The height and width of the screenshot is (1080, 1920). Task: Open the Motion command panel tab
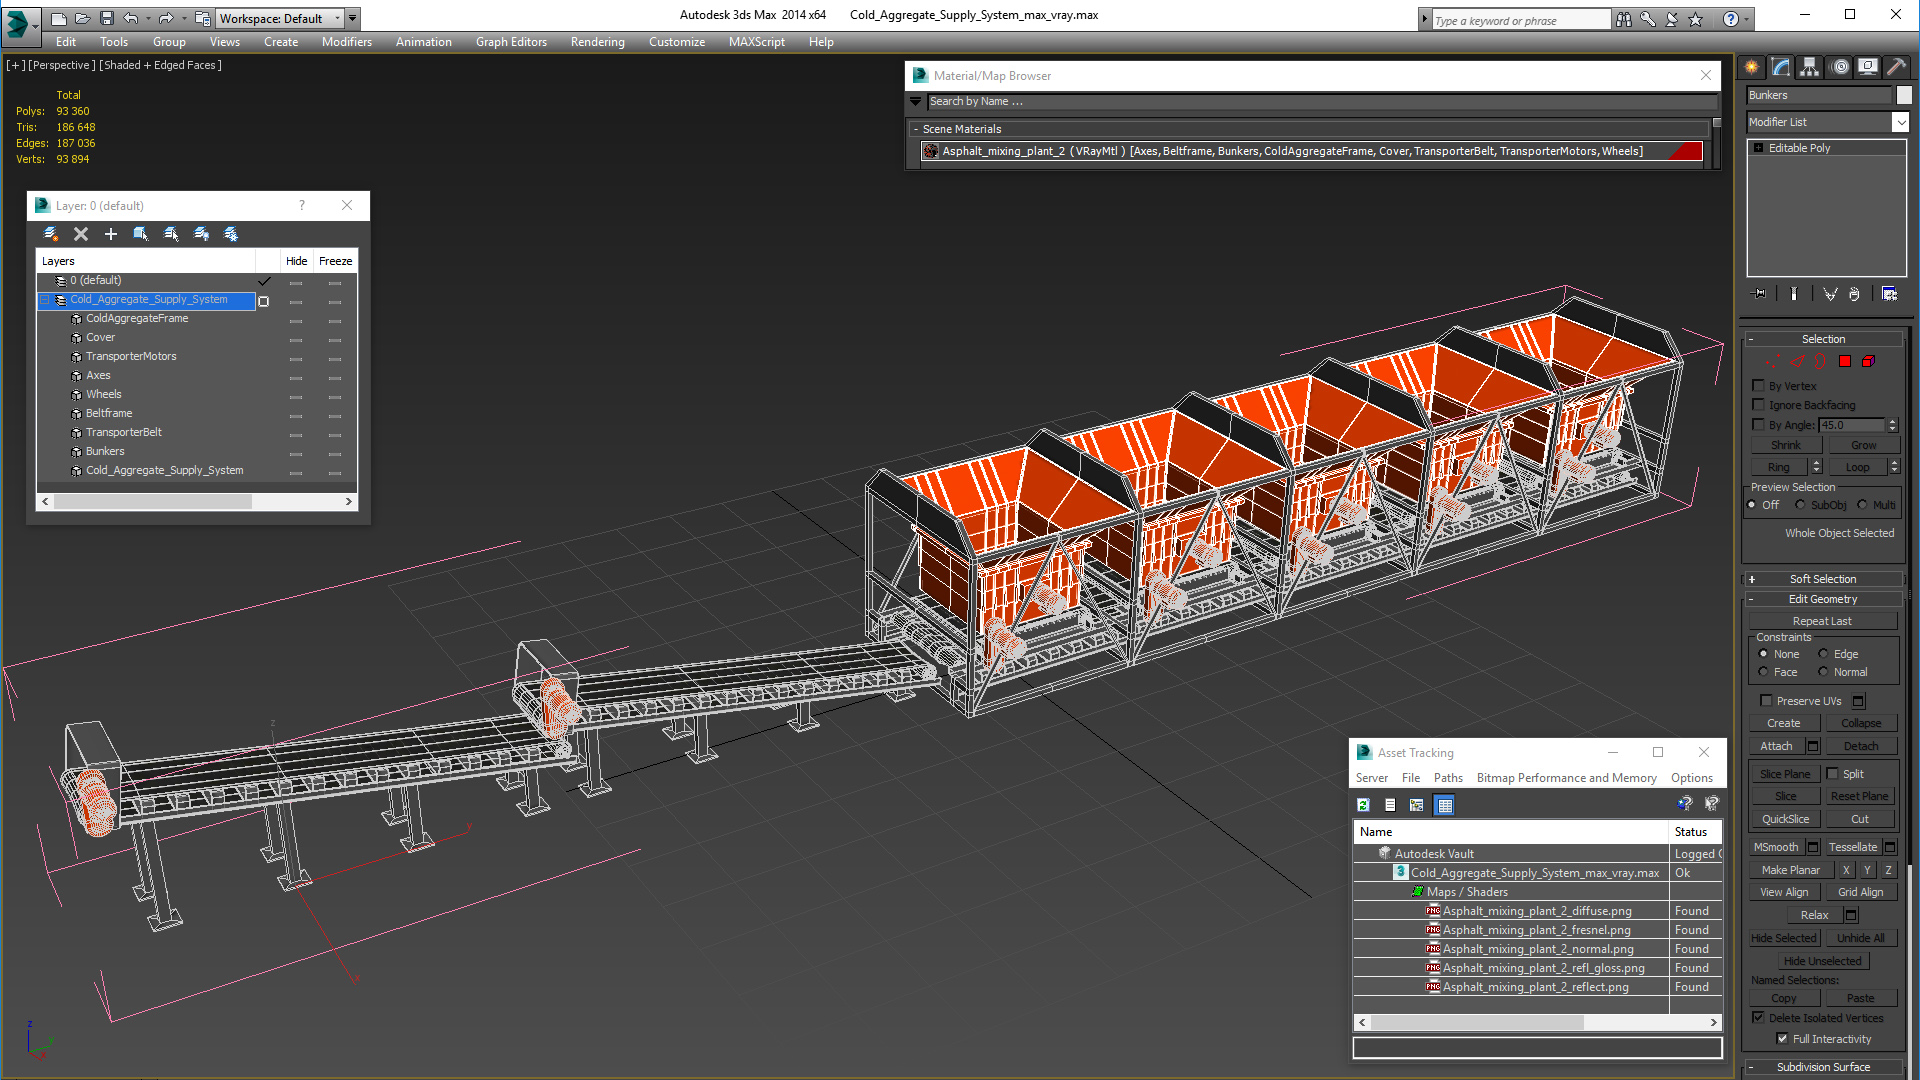[x=1840, y=67]
